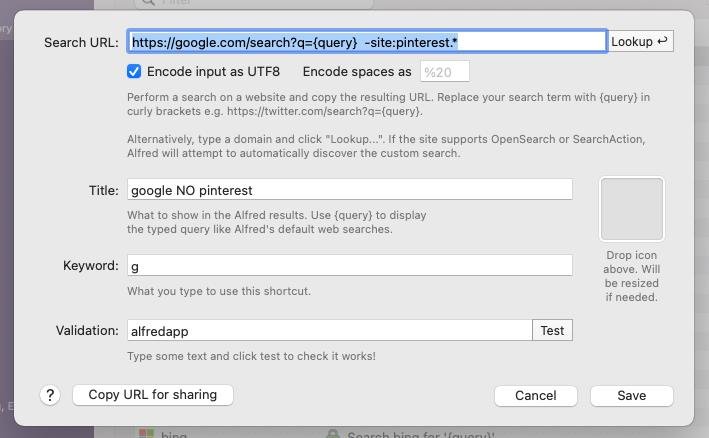
Task: Click the Validation text field
Action: coord(329,330)
